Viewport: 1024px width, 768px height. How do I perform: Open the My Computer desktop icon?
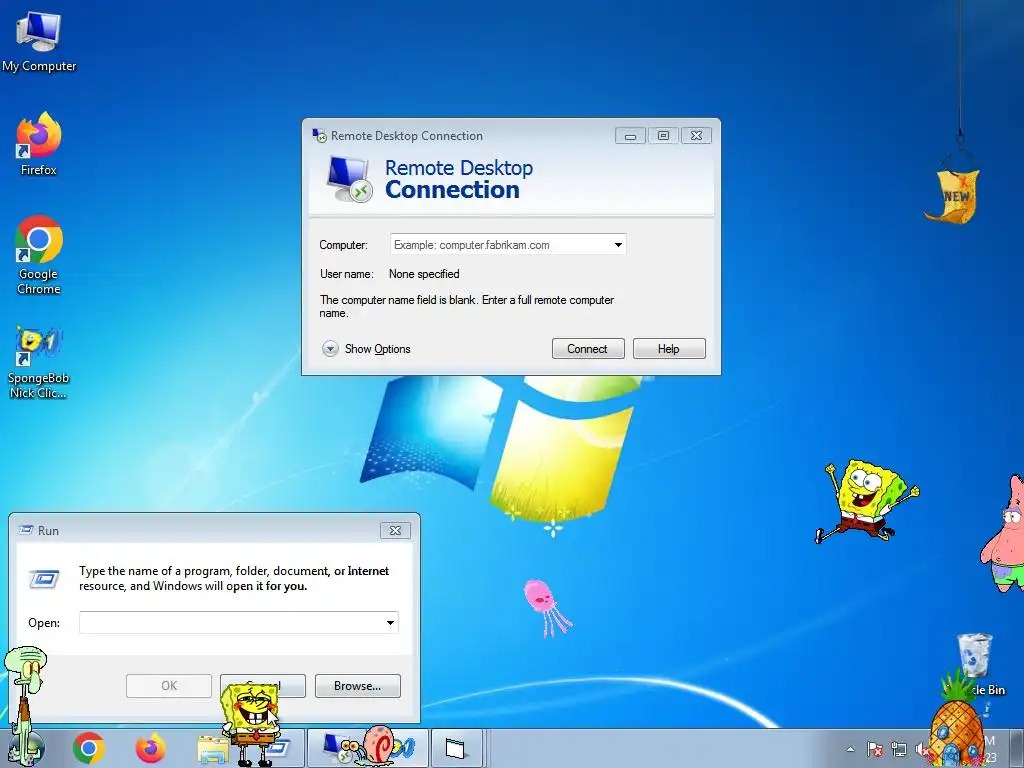[39, 42]
